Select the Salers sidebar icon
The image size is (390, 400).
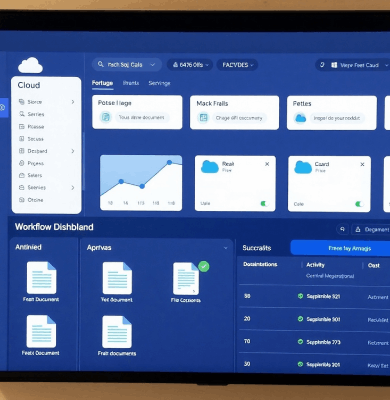[22, 175]
